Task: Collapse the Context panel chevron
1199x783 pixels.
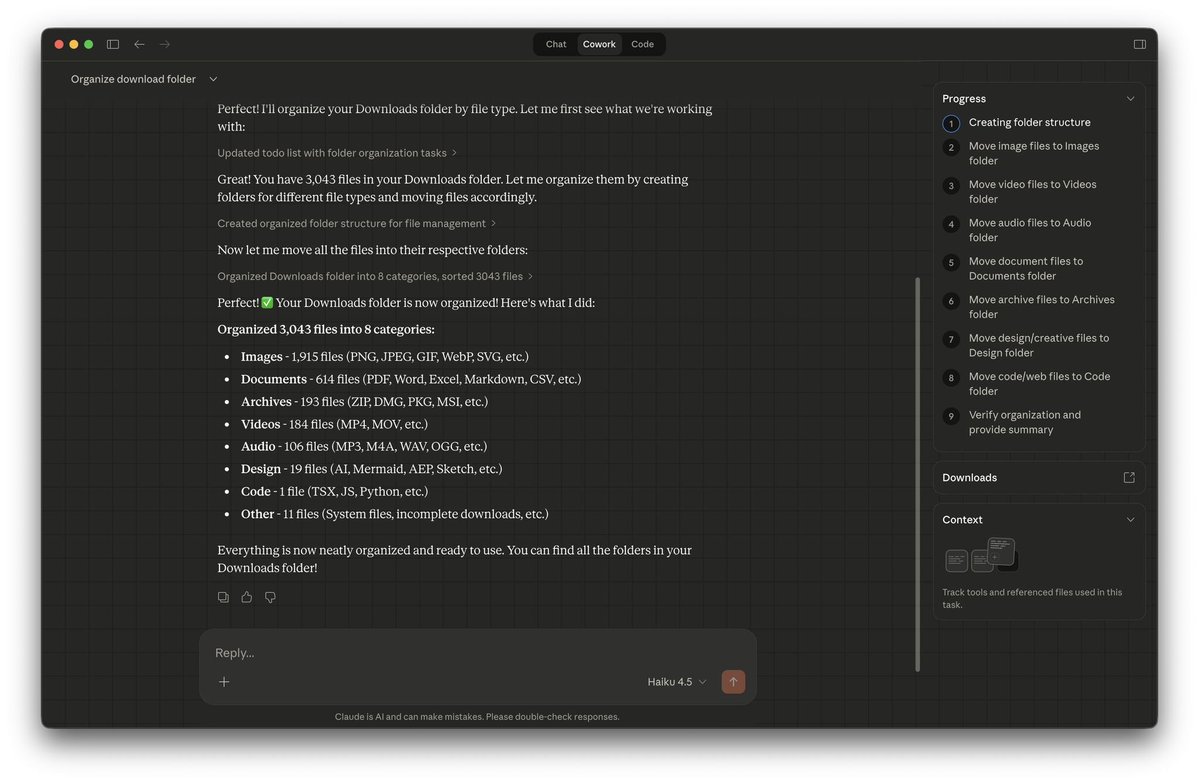Action: 1130,519
